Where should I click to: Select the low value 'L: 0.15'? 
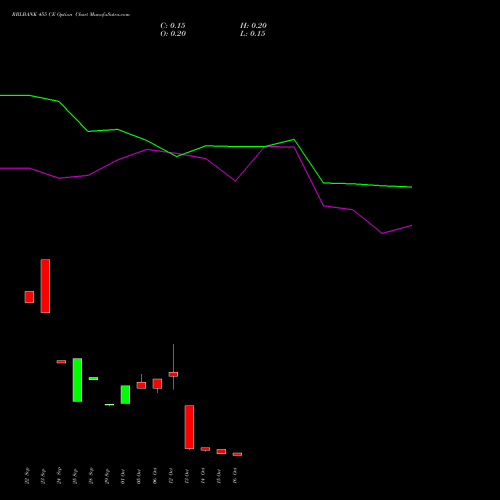click(253, 34)
